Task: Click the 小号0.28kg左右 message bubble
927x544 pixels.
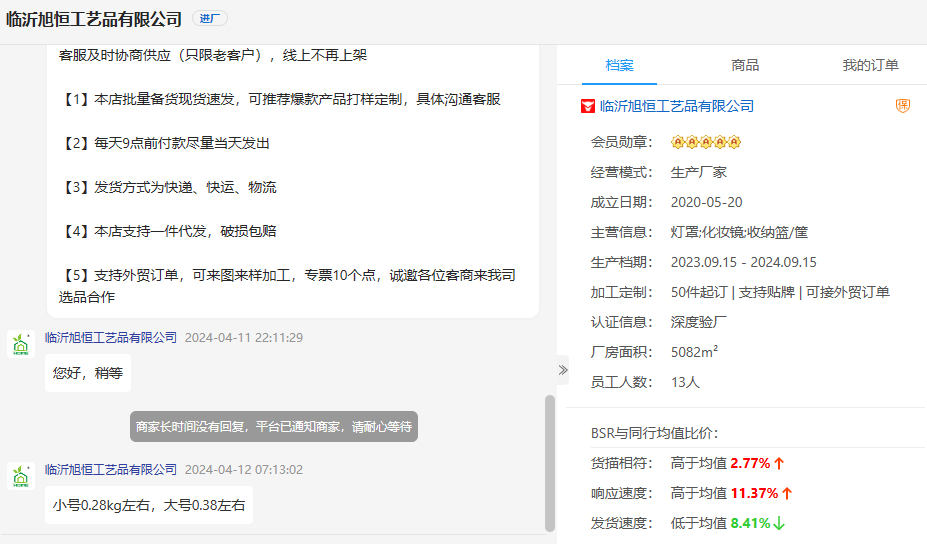Action: [148, 505]
